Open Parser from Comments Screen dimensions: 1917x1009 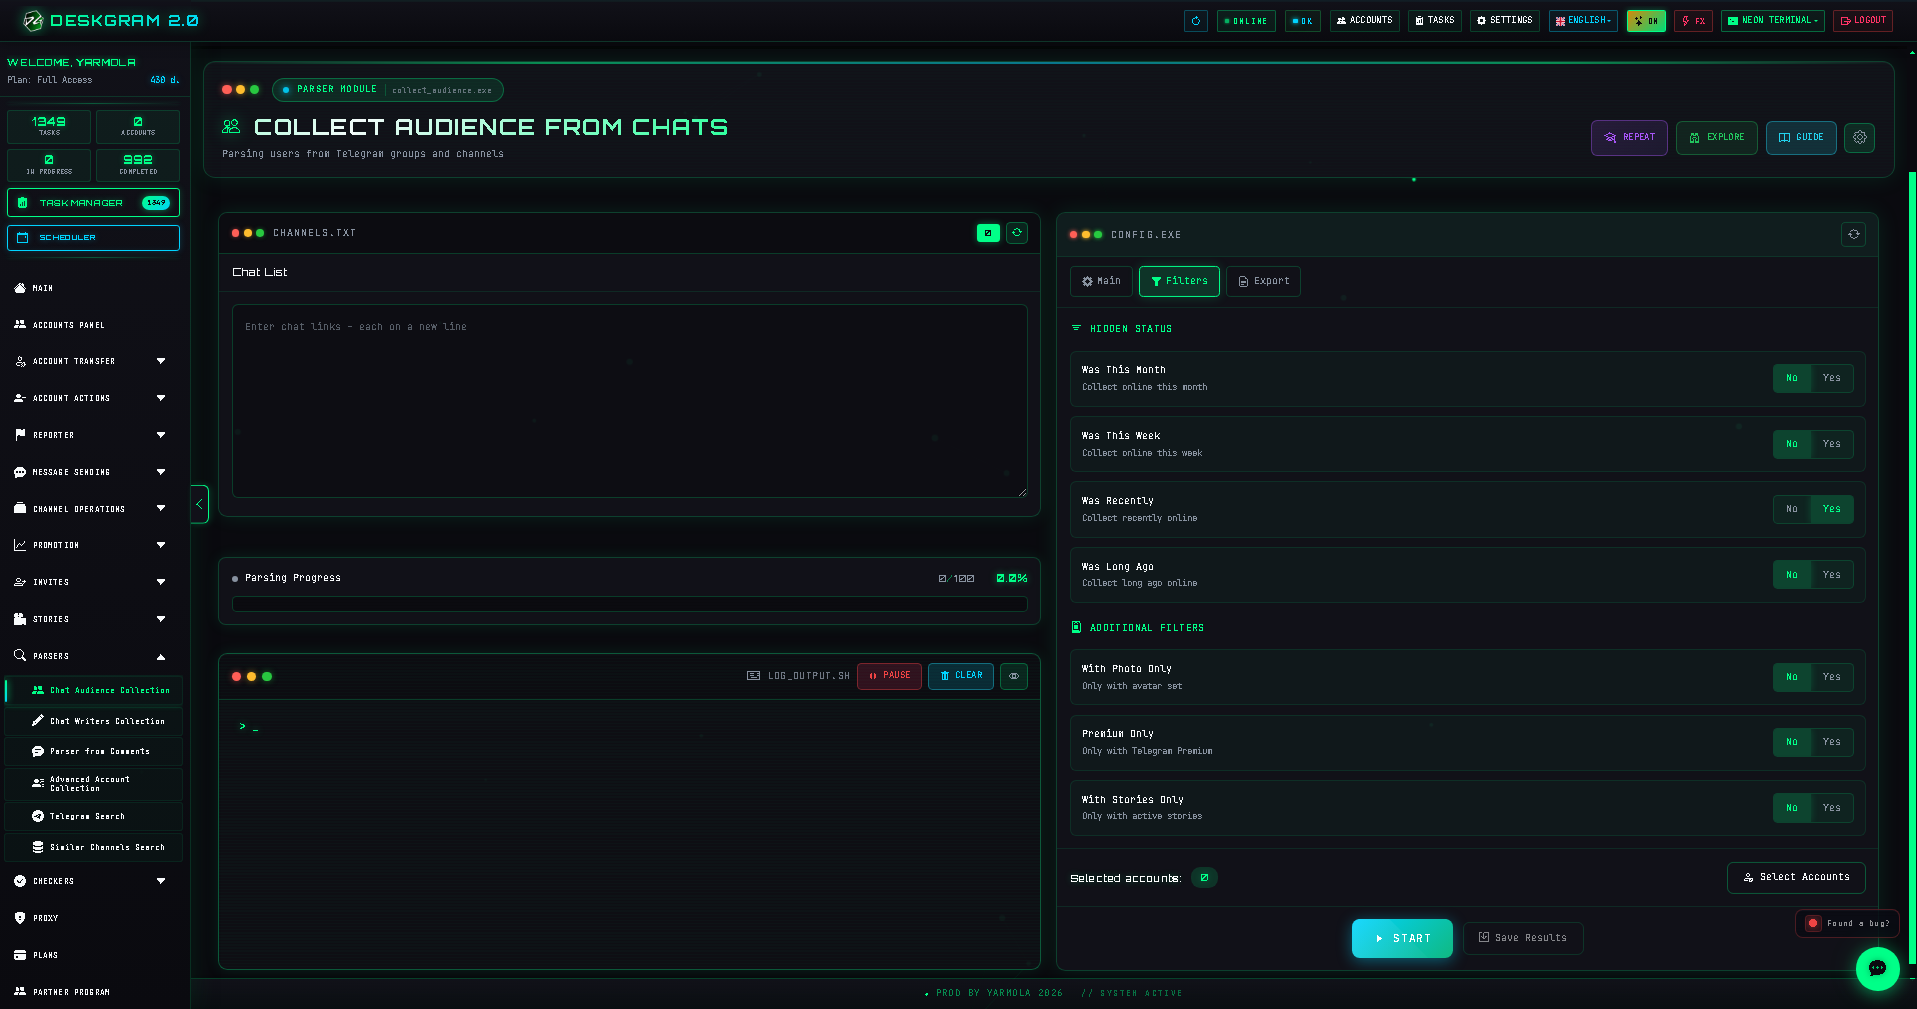click(x=94, y=751)
